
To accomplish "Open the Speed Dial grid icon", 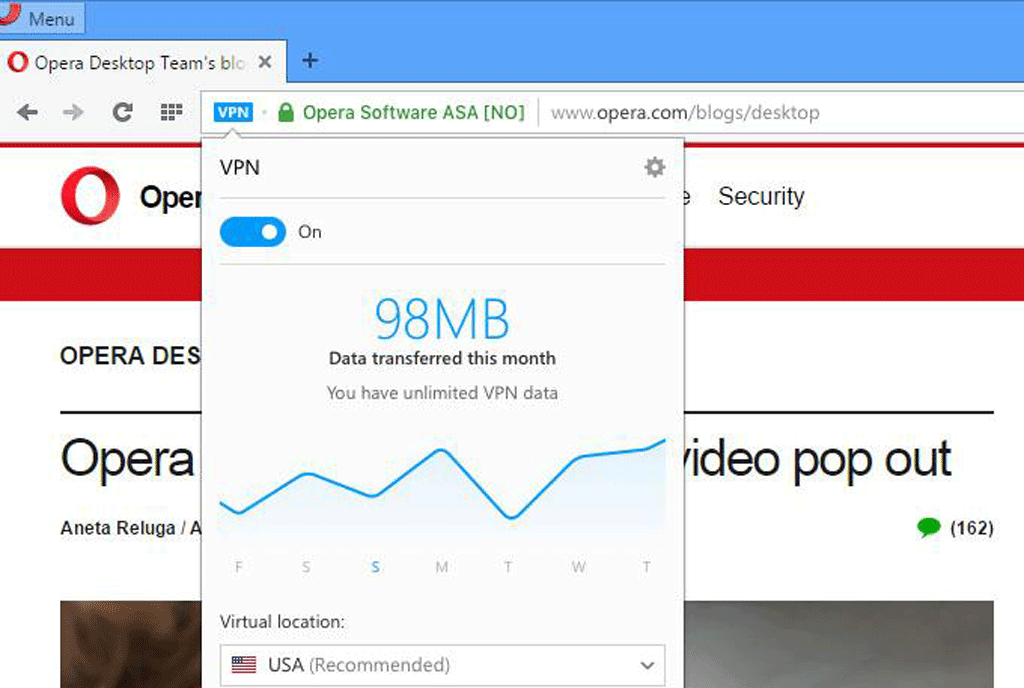I will click(x=171, y=112).
